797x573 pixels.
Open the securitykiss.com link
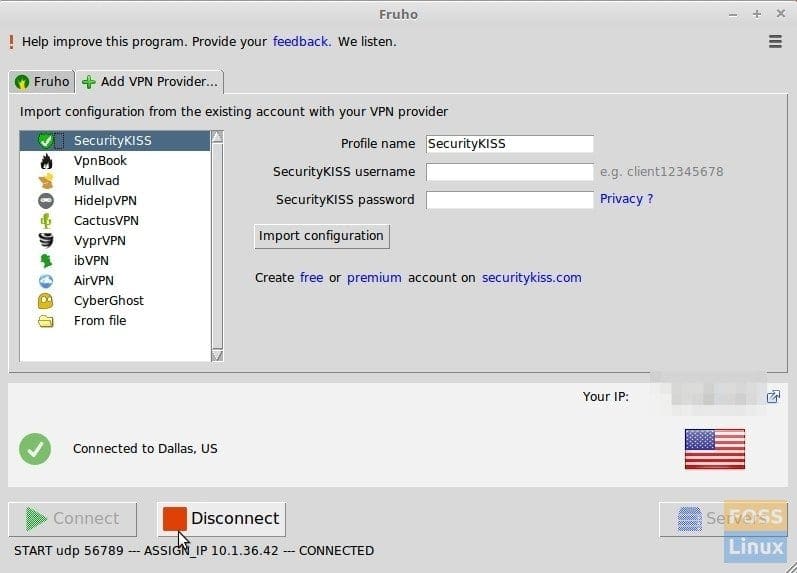(532, 278)
